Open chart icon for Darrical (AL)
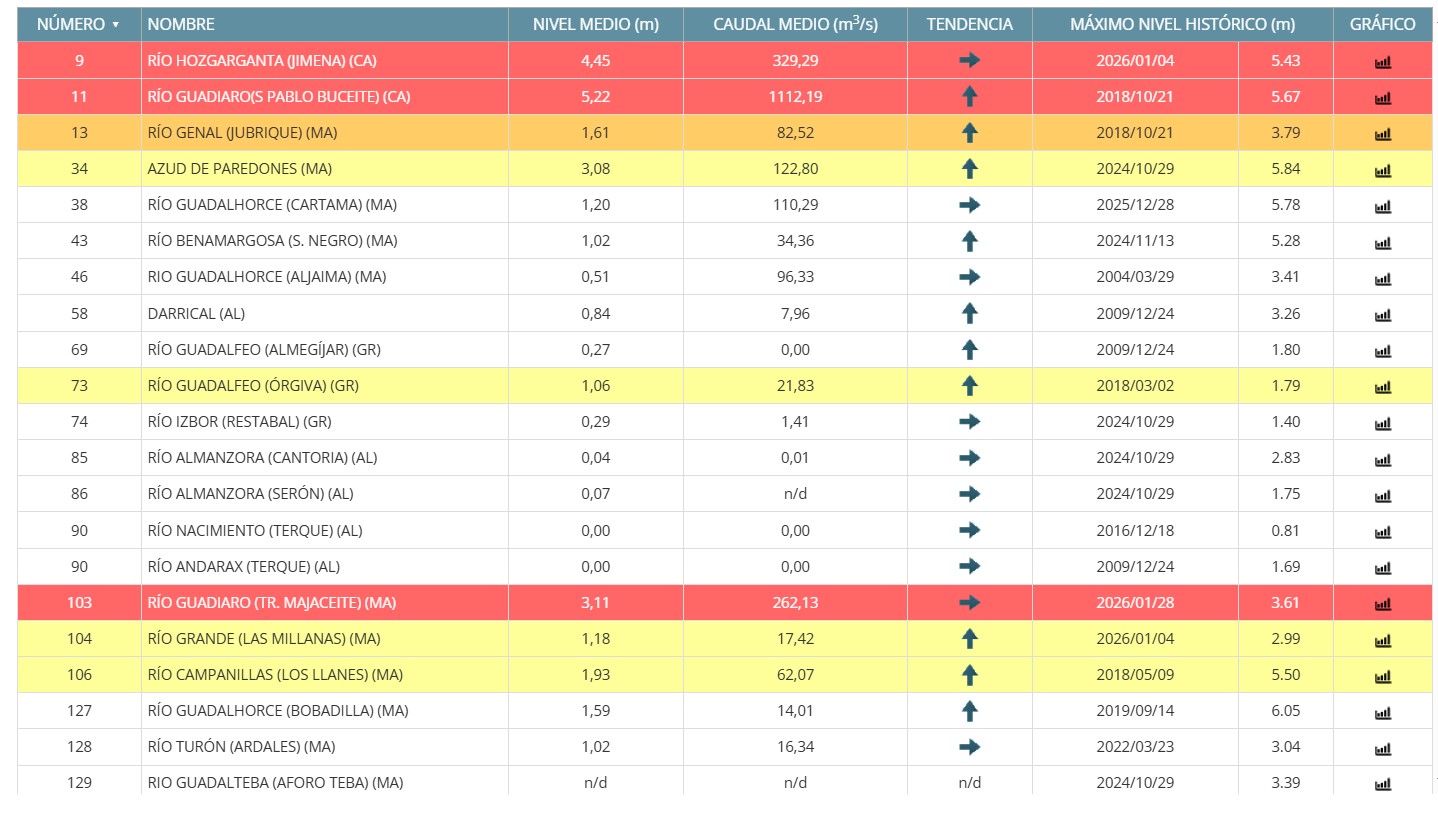The width and height of the screenshot is (1438, 814). pos(1382,315)
